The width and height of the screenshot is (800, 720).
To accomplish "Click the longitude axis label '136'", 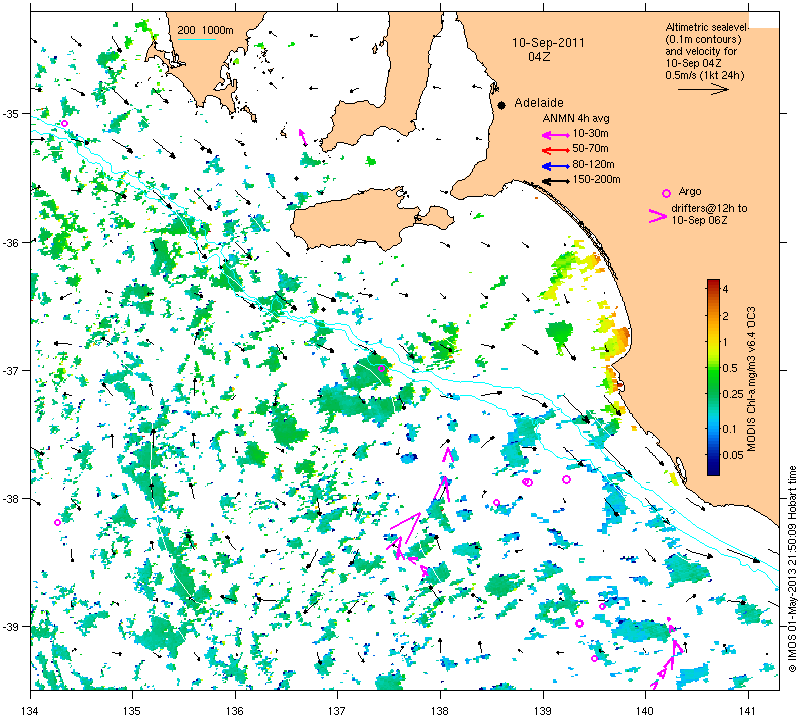I will (235, 710).
